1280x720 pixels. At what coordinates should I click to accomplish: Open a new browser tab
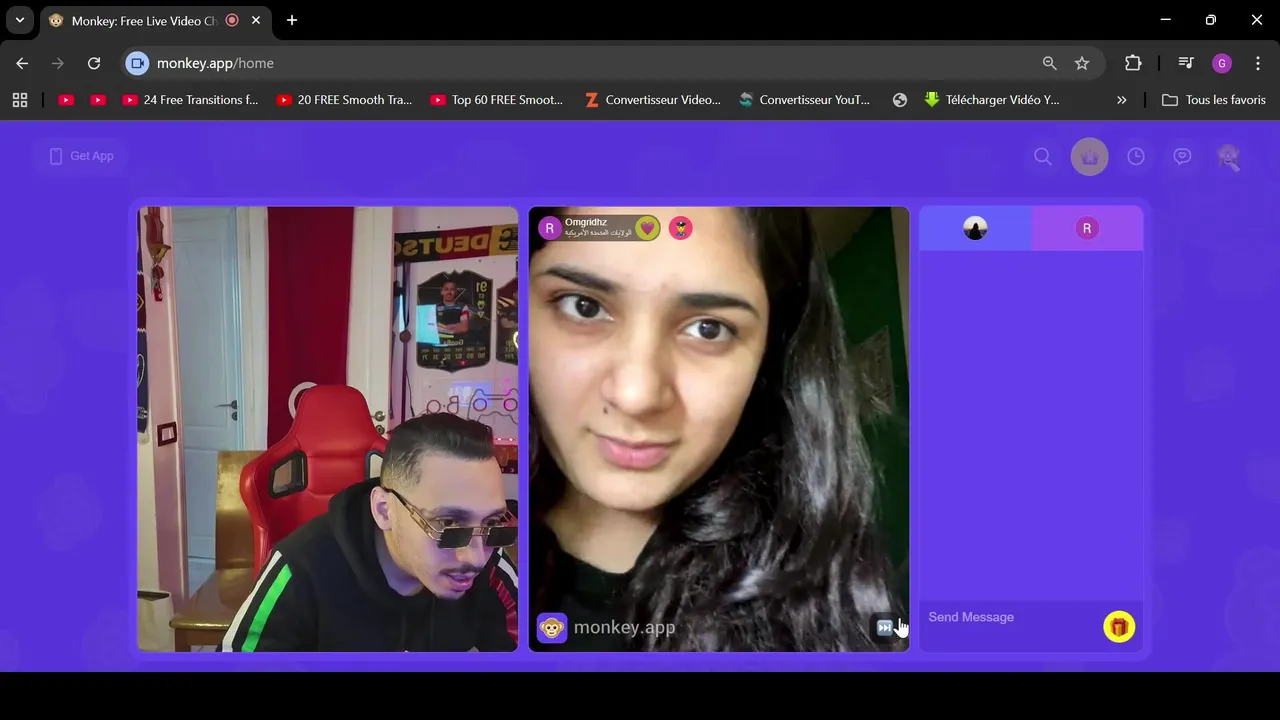292,20
